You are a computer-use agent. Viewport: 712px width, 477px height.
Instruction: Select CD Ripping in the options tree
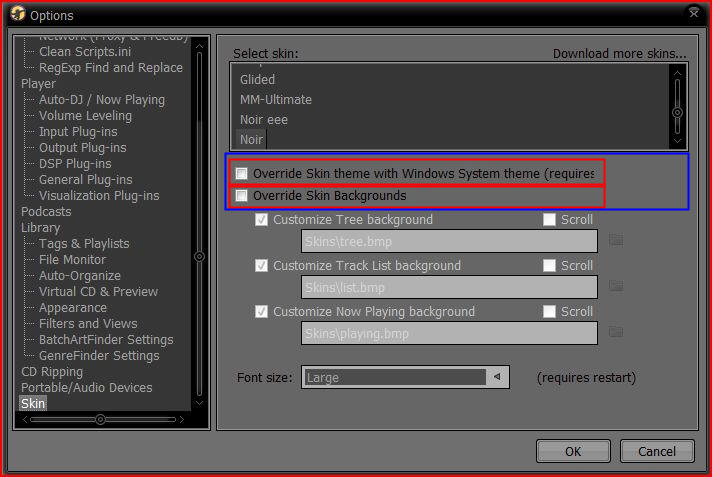click(x=52, y=372)
